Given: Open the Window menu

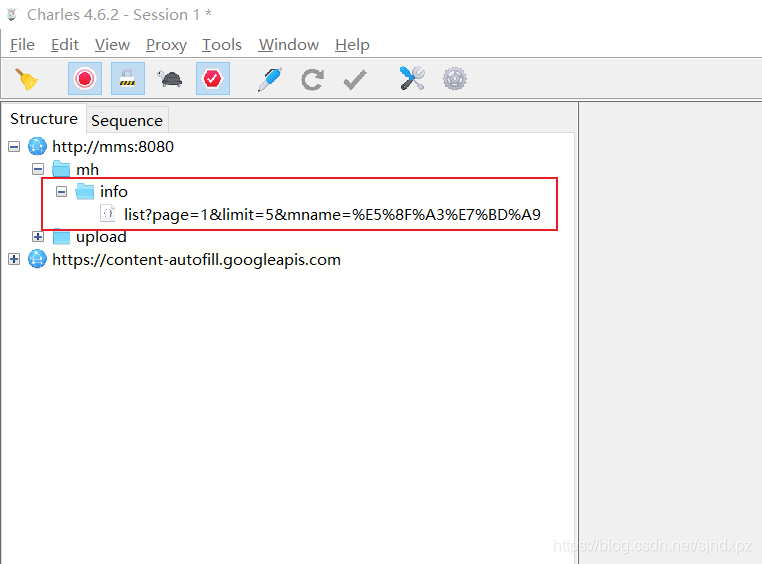Looking at the screenshot, I should [x=289, y=45].
